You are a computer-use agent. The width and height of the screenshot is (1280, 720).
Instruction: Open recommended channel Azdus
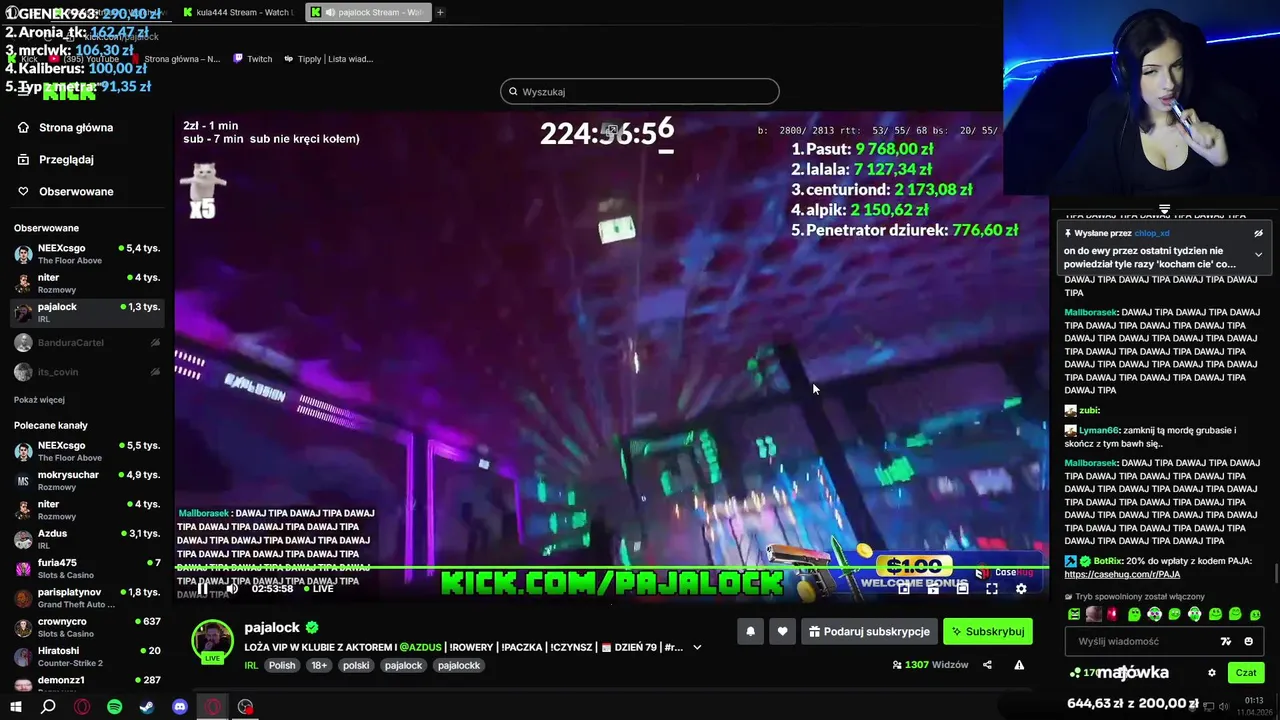coord(88,539)
